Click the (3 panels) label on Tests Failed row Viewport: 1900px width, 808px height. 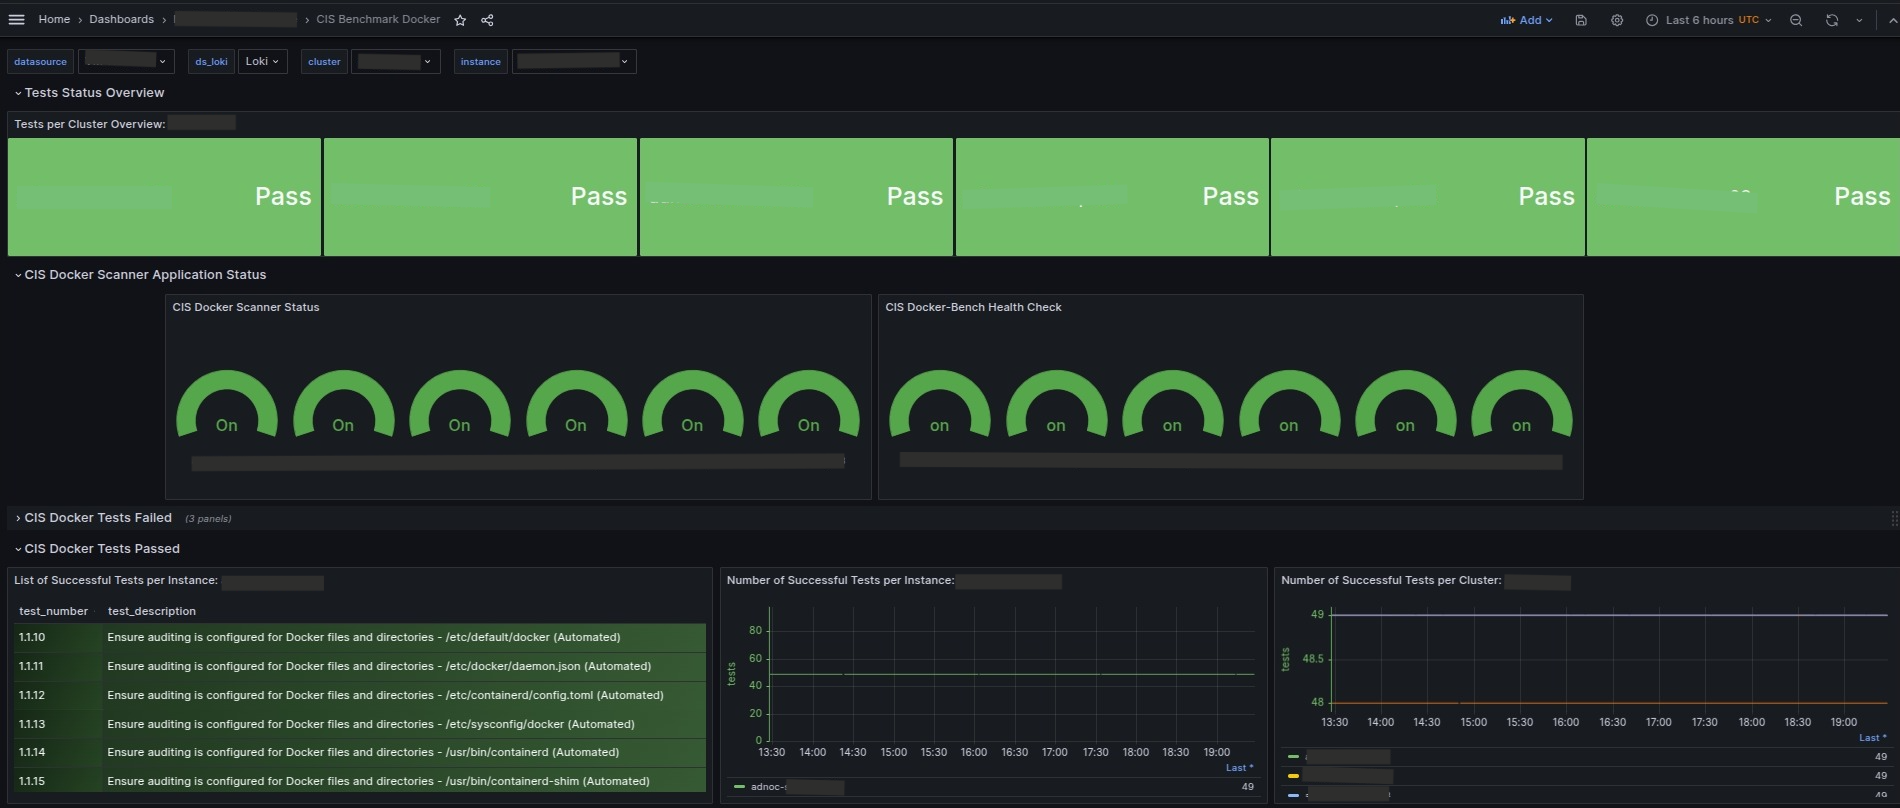(x=208, y=519)
